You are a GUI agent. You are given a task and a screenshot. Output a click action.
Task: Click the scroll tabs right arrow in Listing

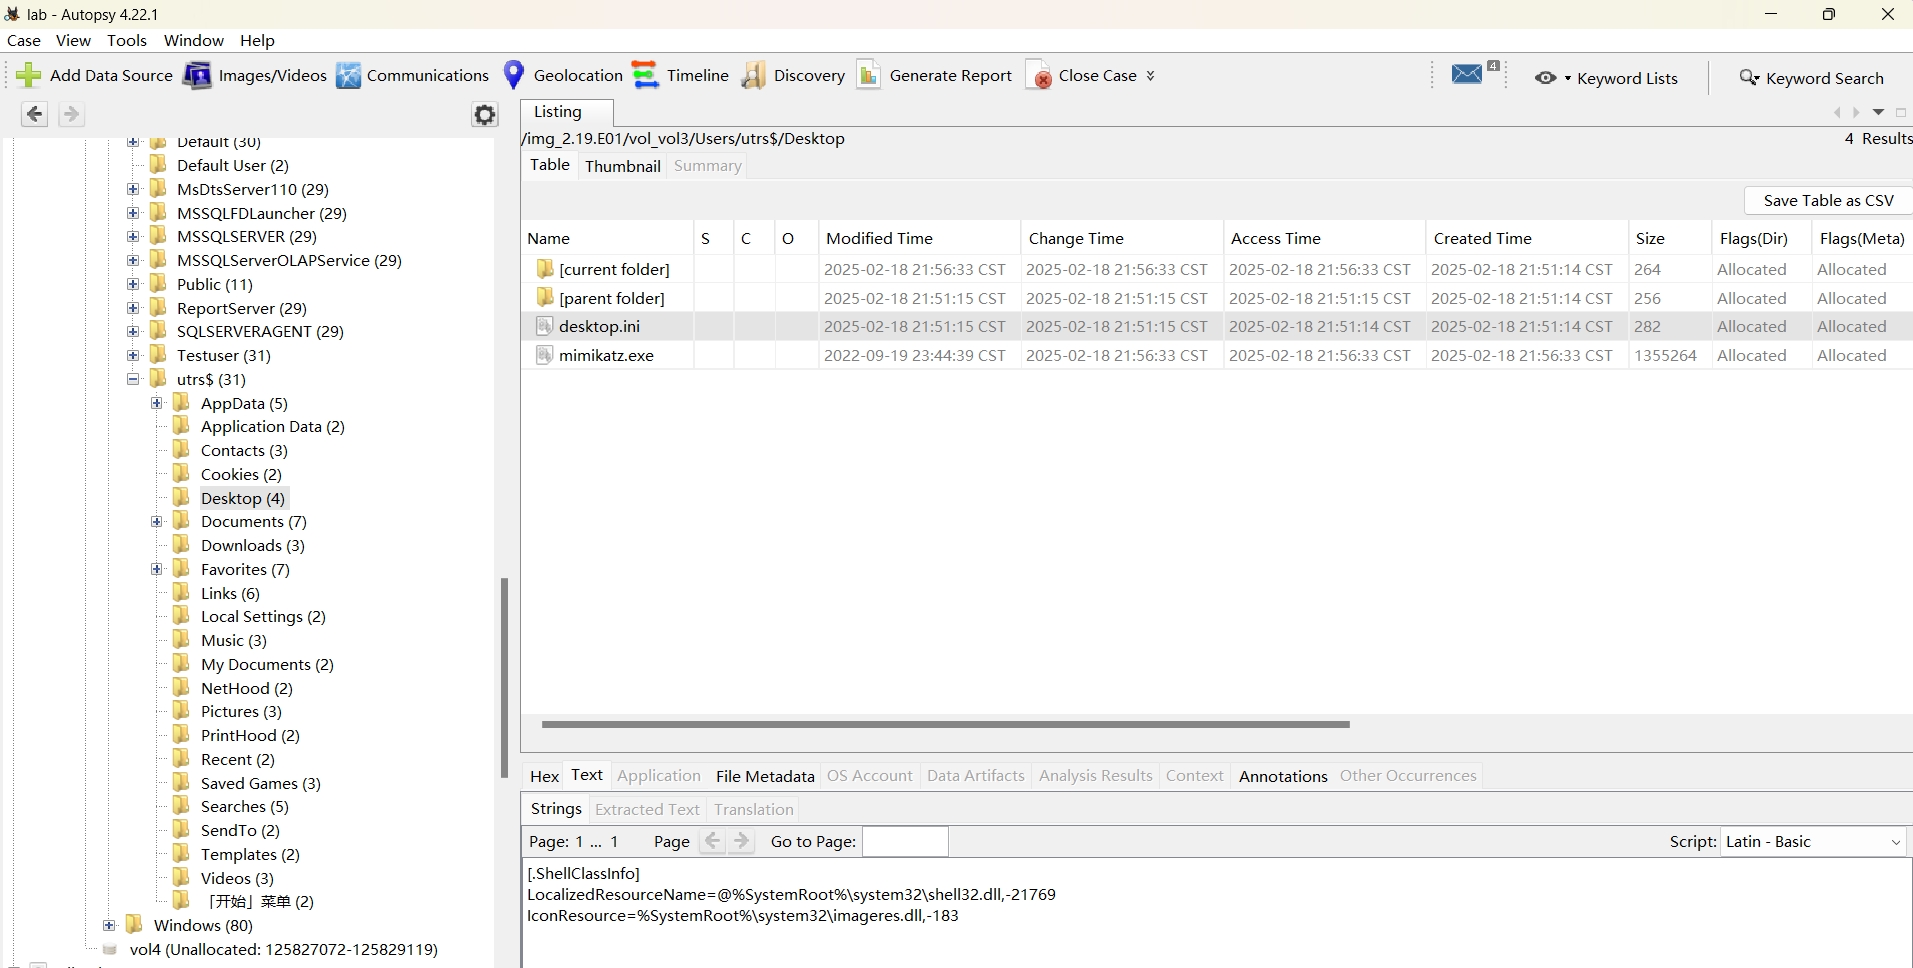1856,113
